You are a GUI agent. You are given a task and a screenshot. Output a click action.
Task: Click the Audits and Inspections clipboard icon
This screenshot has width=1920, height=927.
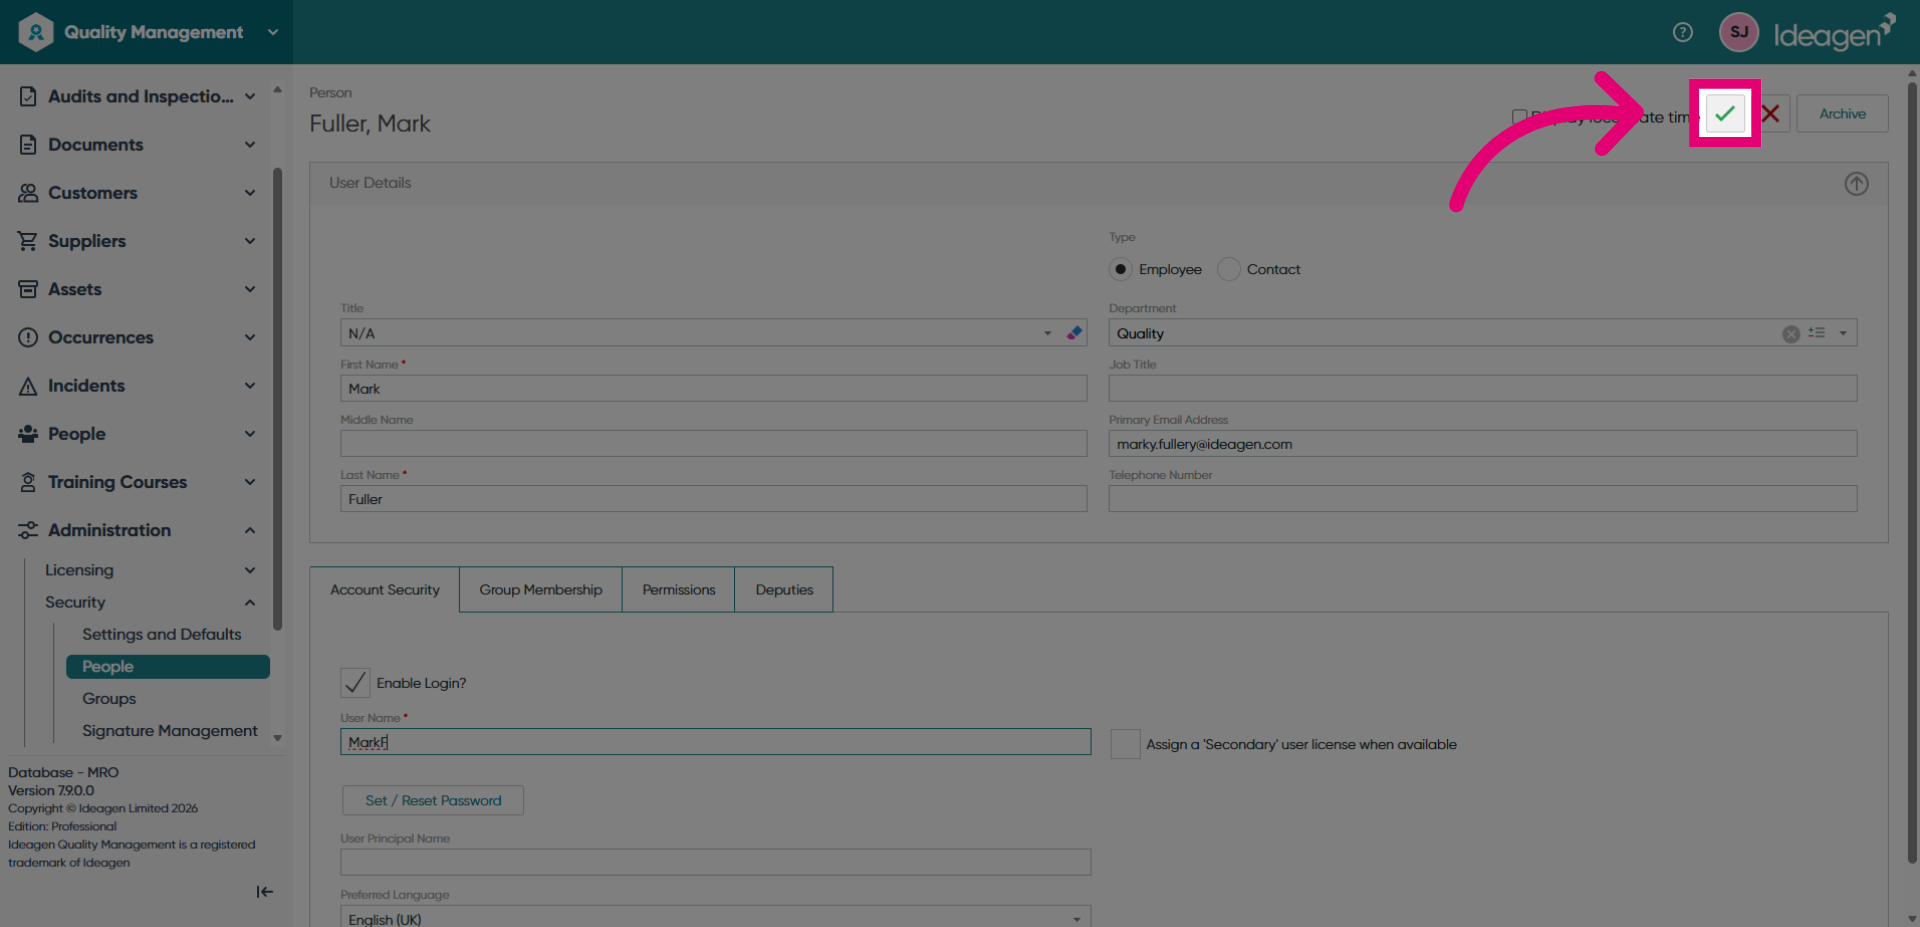[28, 96]
